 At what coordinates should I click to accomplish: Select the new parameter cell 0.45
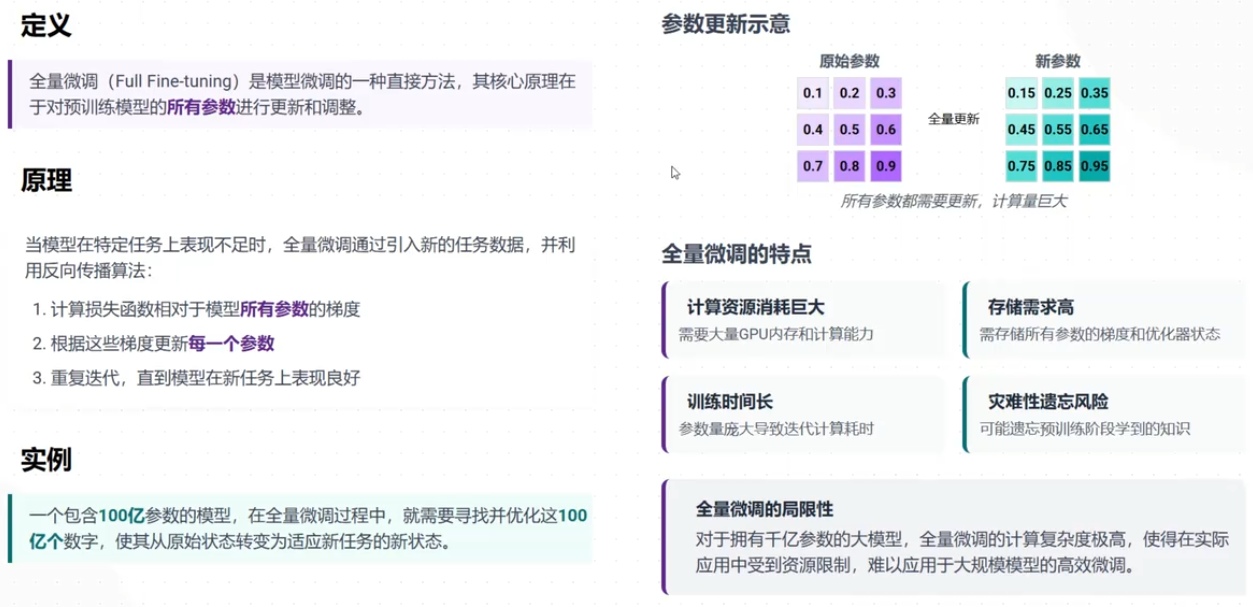coord(1021,130)
